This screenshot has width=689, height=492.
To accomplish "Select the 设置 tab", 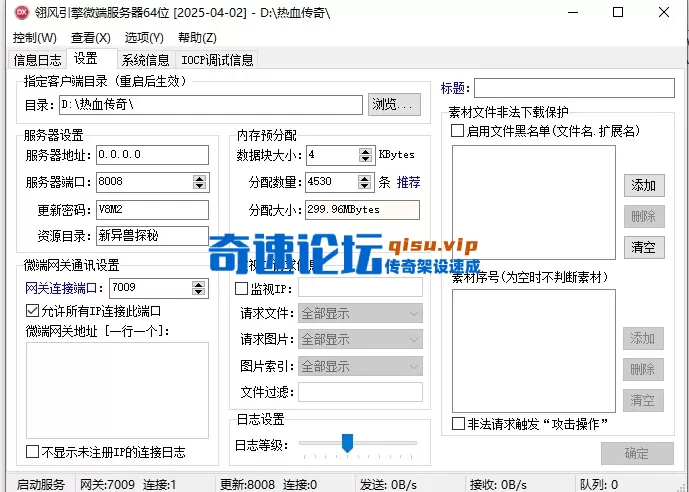I will 91,58.
